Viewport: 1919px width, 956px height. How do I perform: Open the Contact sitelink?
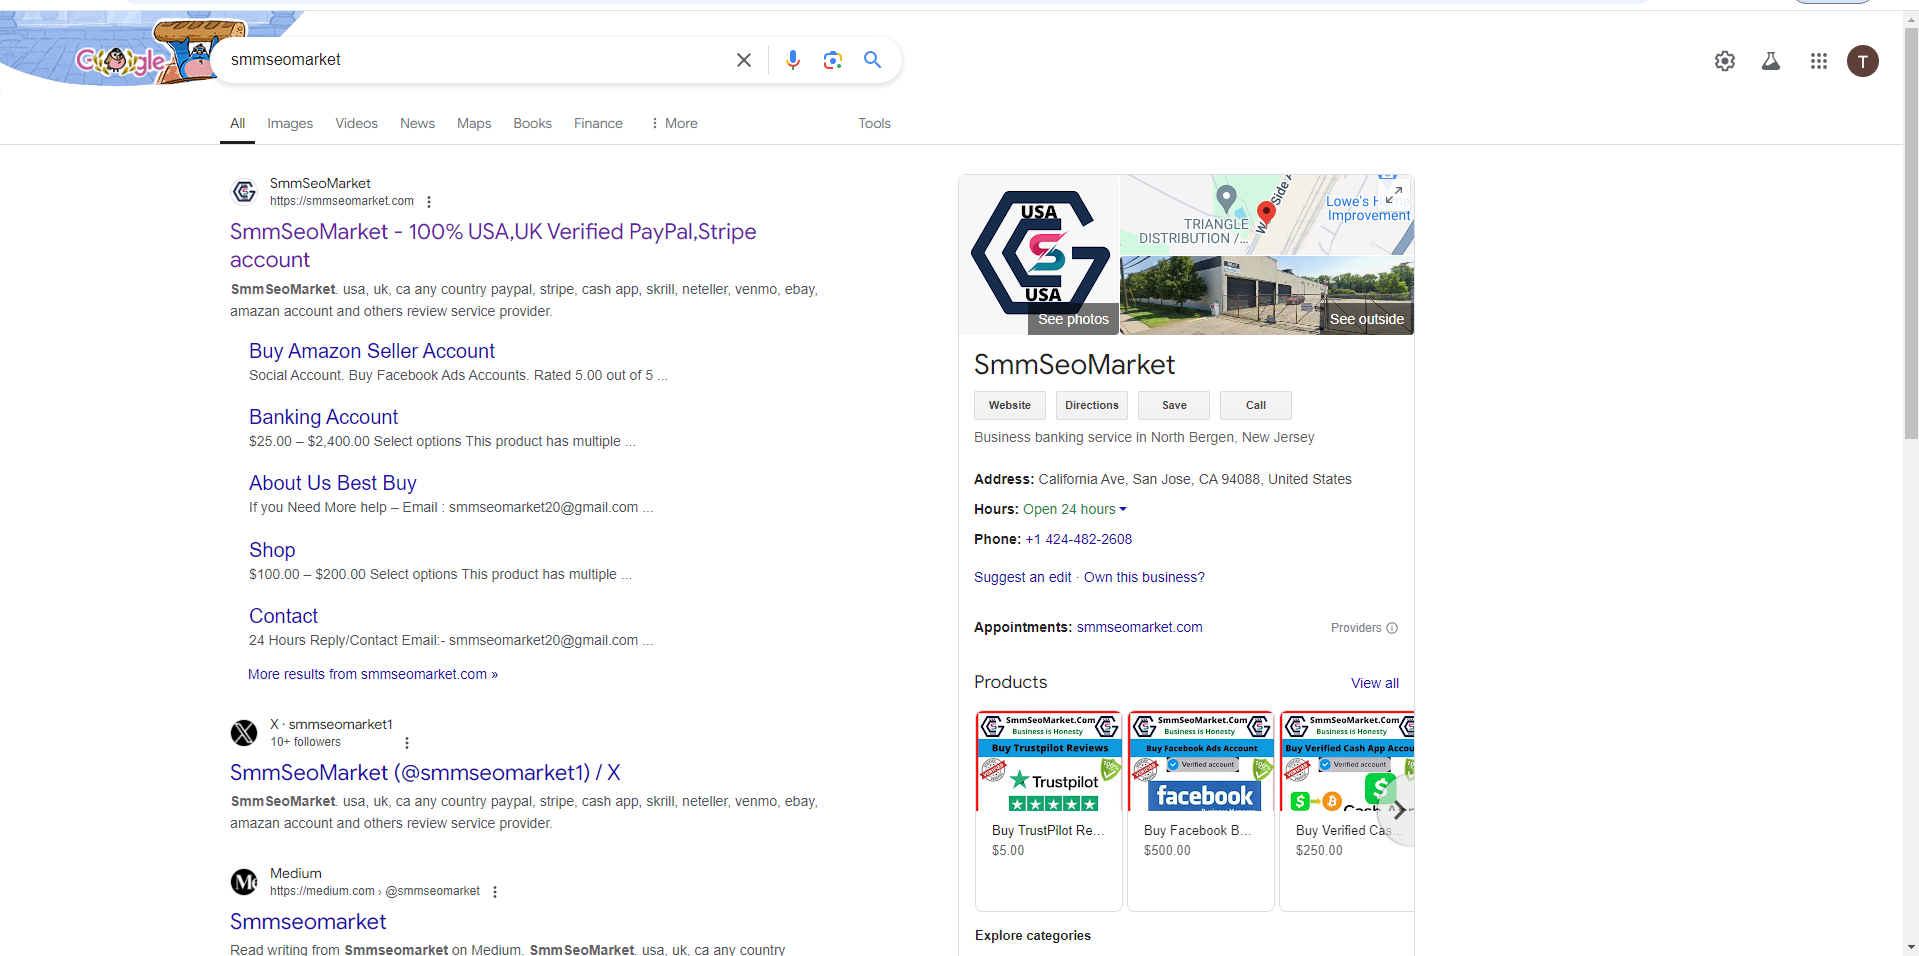pos(283,616)
